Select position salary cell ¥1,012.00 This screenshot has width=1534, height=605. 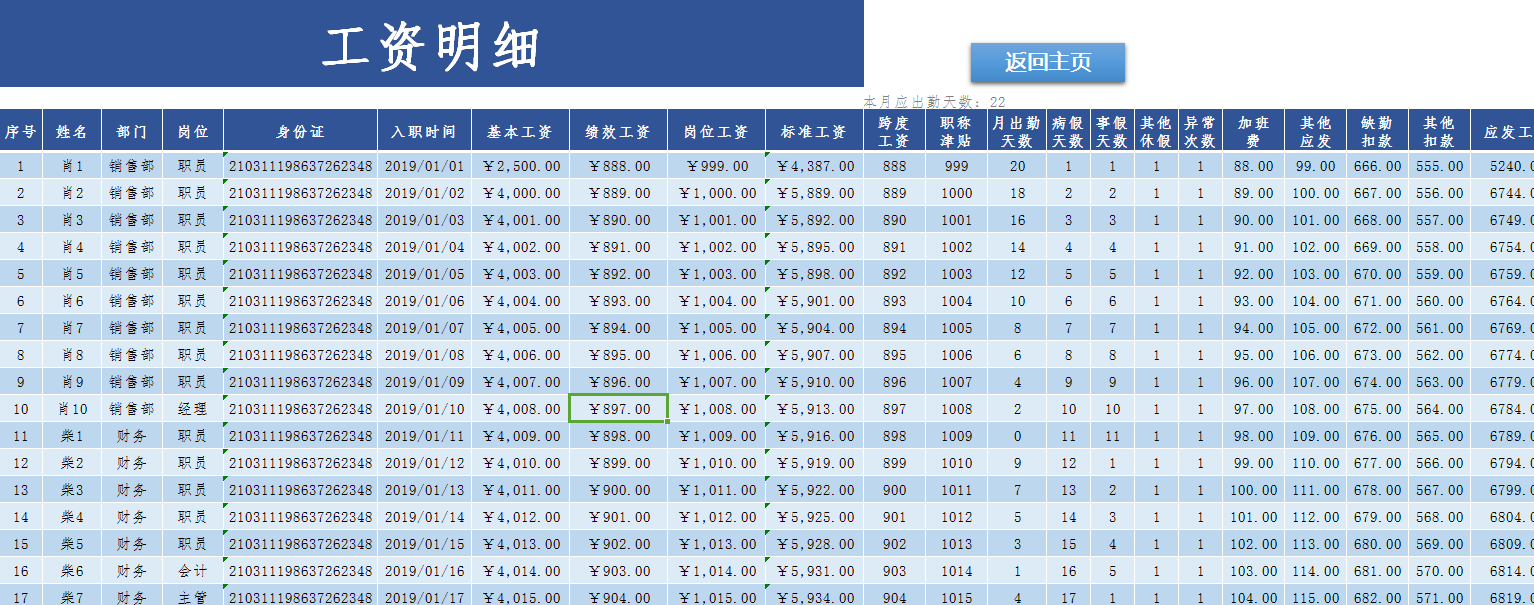click(716, 517)
